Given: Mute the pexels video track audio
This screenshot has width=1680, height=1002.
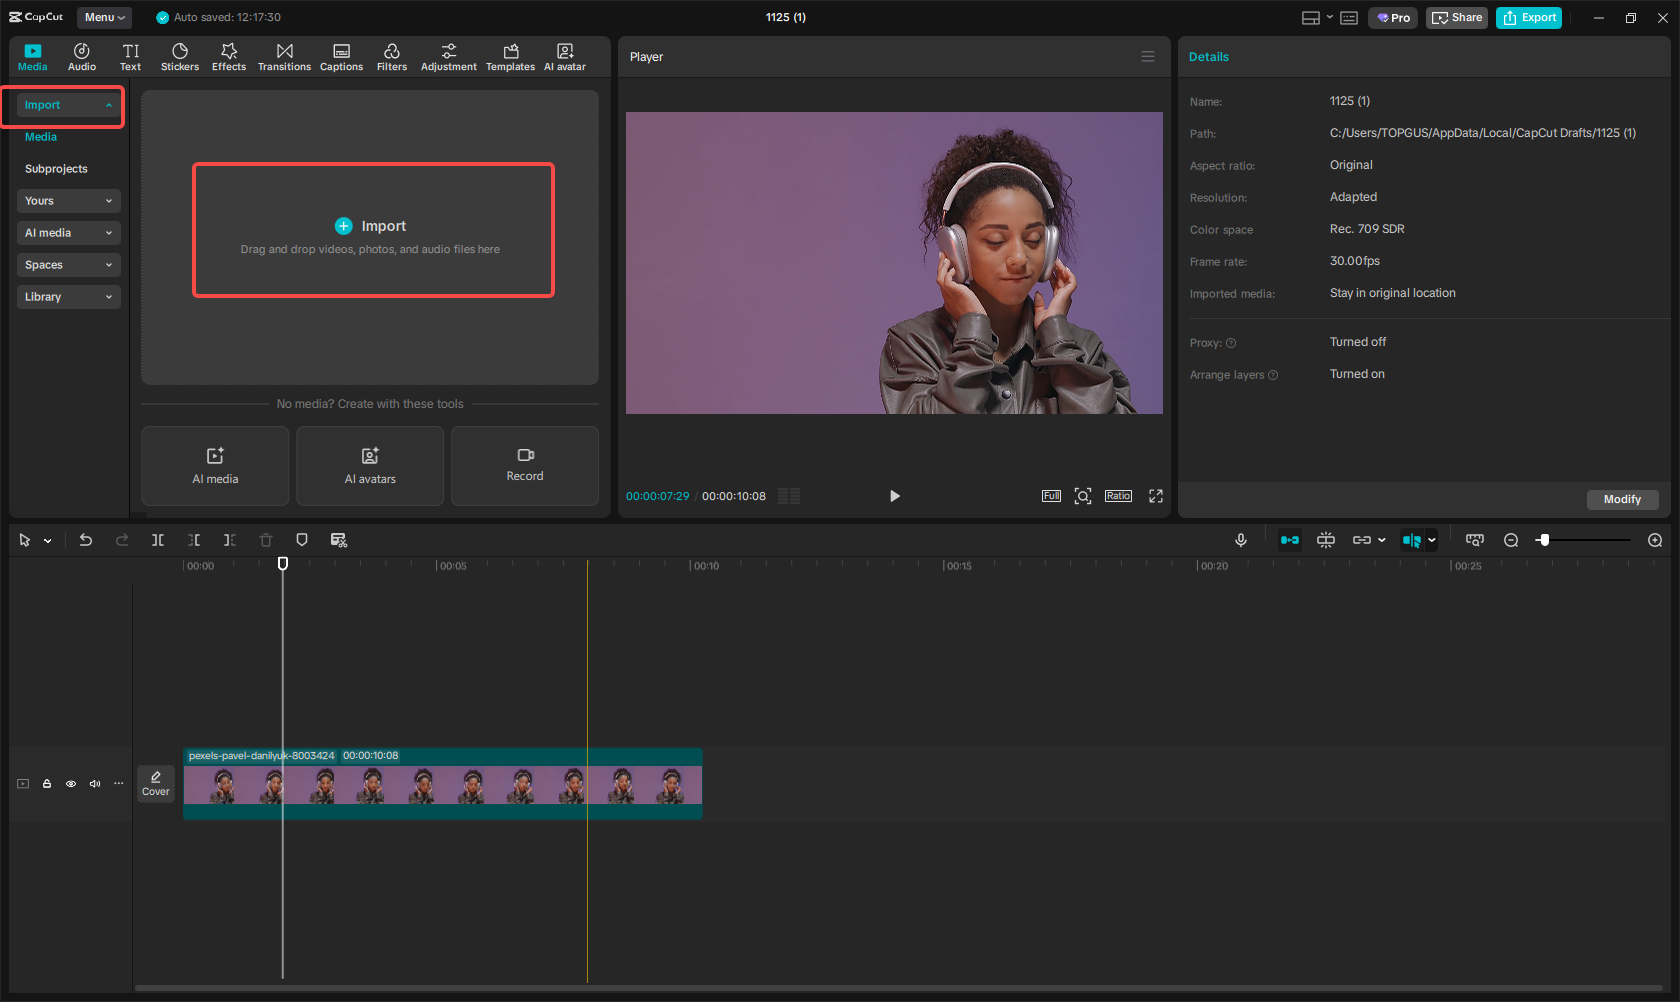Looking at the screenshot, I should (x=94, y=784).
